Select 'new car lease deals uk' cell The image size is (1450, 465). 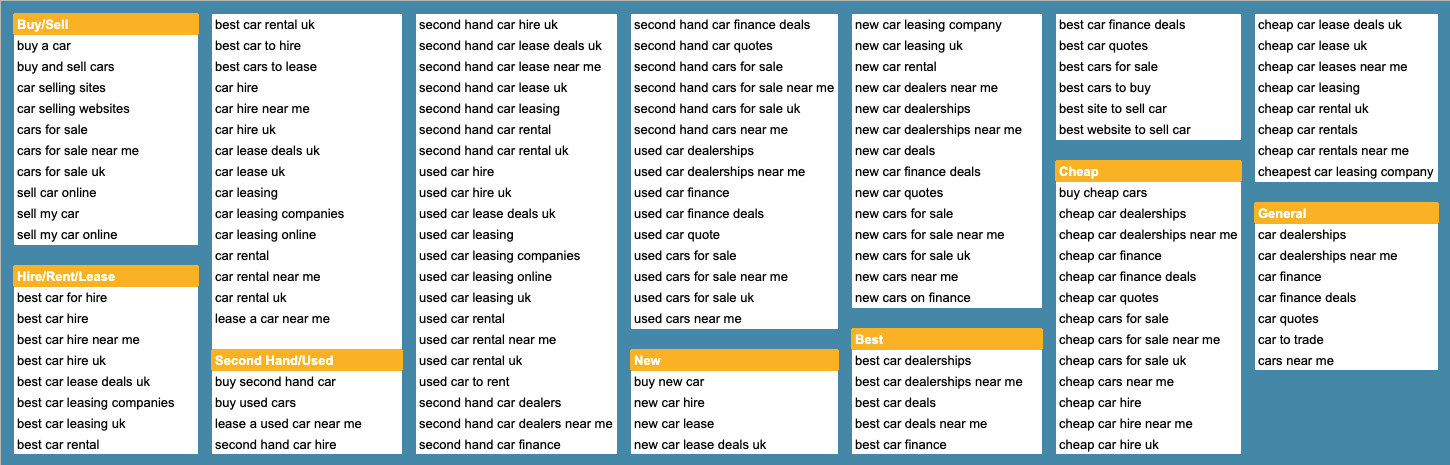(734, 445)
